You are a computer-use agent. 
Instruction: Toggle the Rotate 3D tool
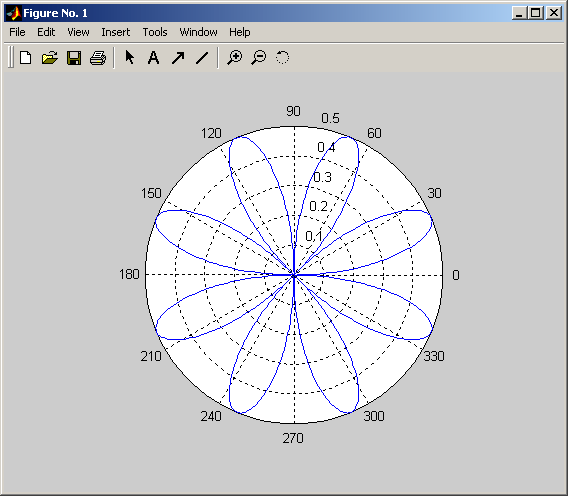283,57
